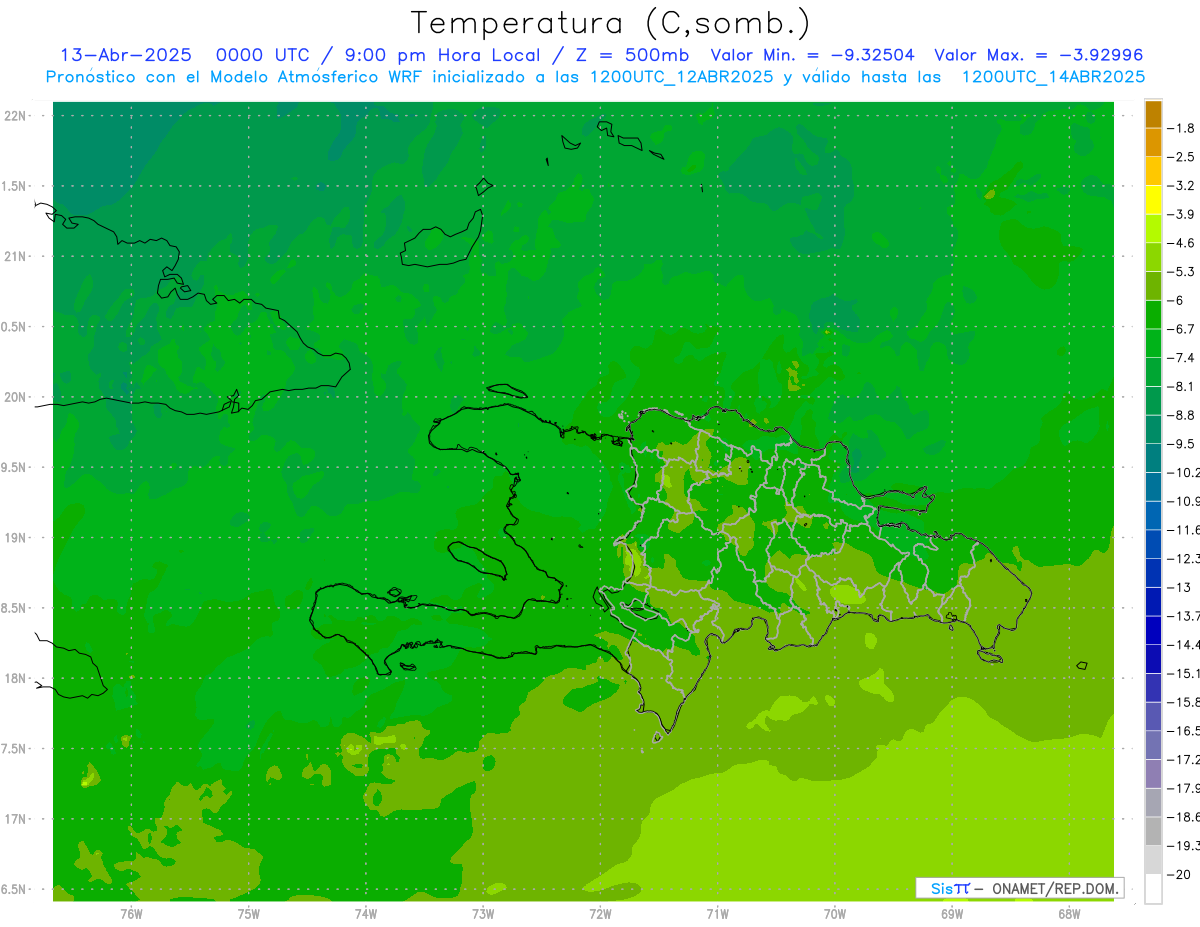Click the "-6.7" colorbar value
1200x927 pixels.
click(1181, 329)
